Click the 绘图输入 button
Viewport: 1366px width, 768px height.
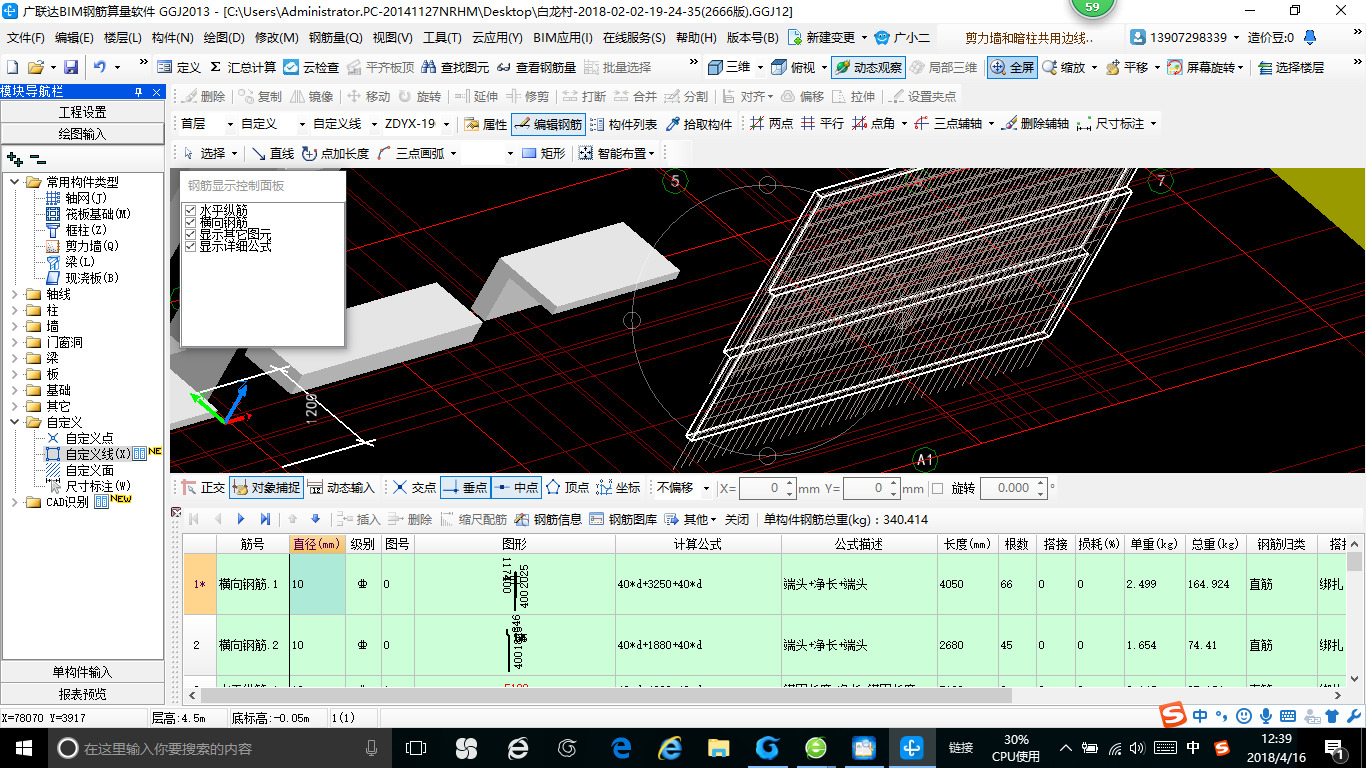pos(82,134)
